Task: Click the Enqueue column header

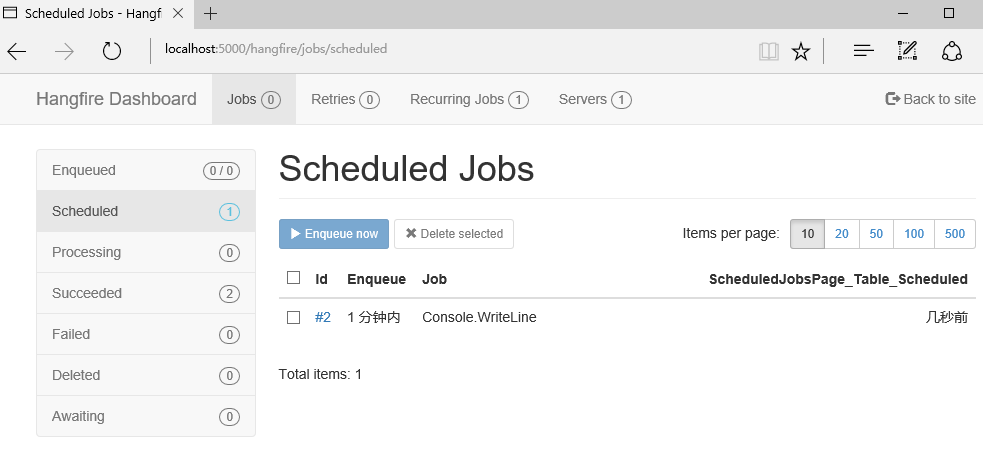Action: click(x=377, y=279)
